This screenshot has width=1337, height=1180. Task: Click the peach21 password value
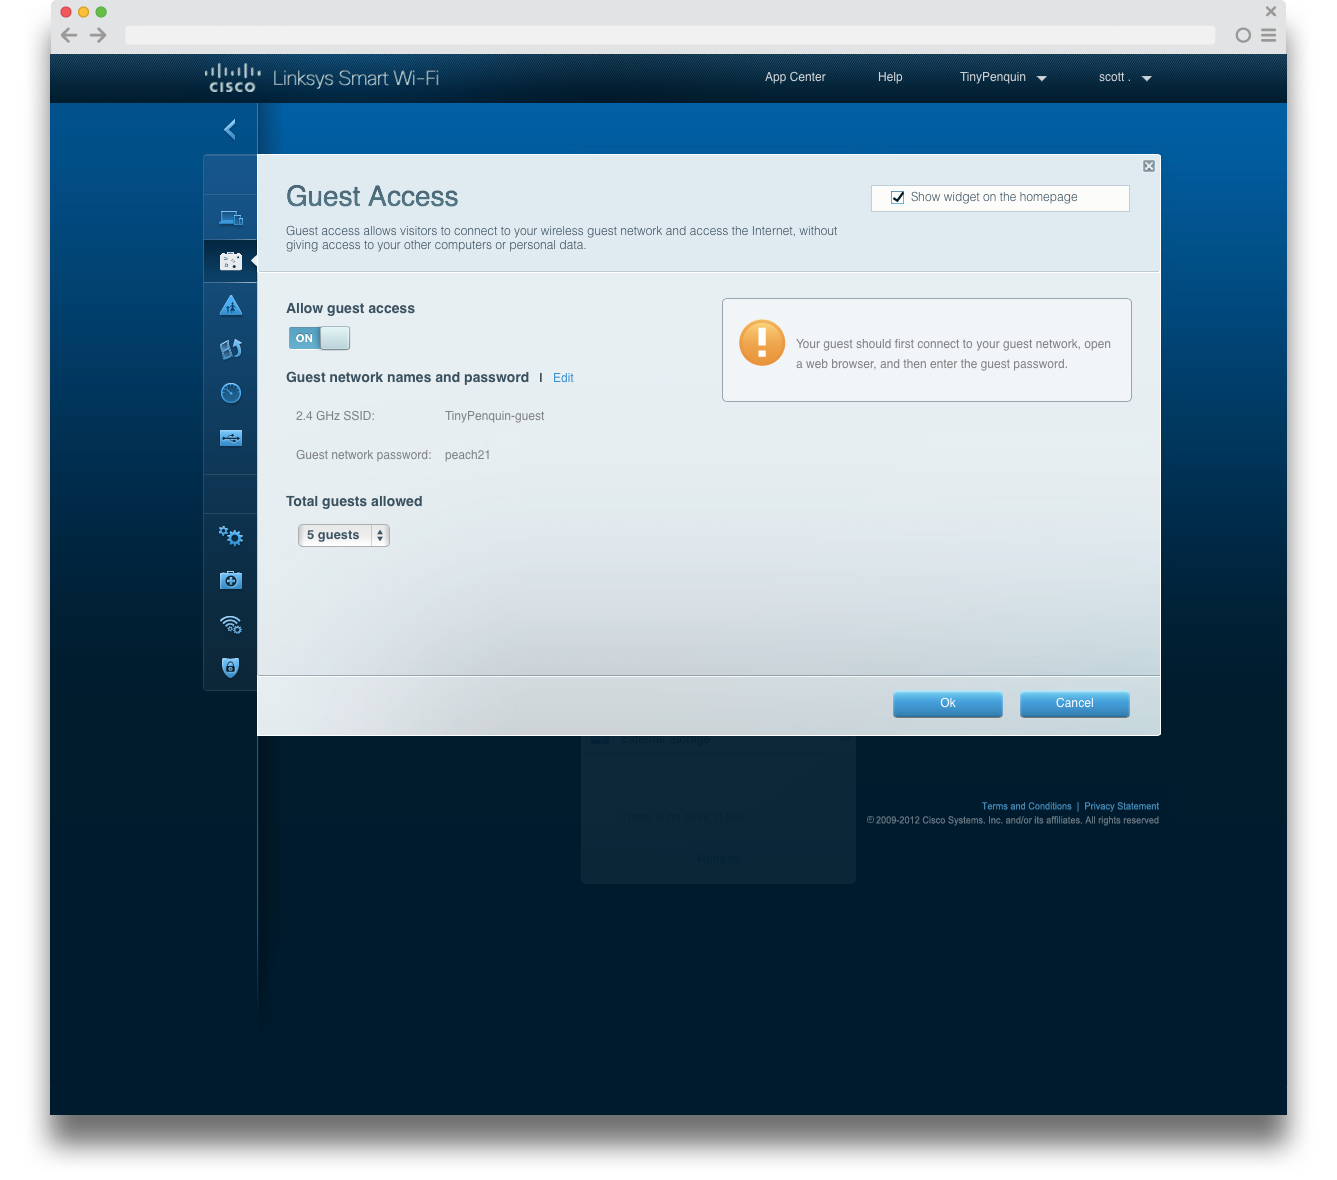pyautogui.click(x=467, y=455)
